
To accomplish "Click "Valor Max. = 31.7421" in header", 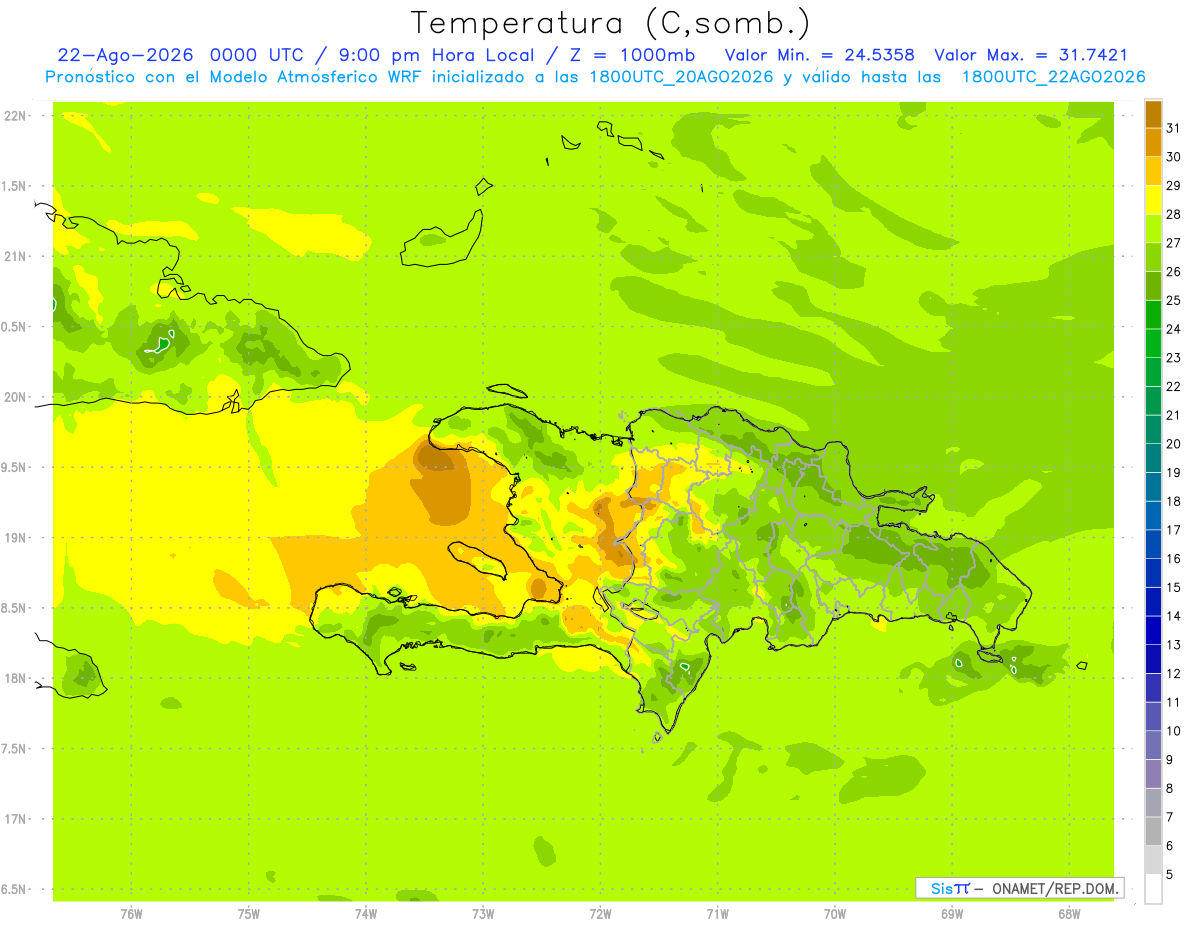I will tap(1031, 55).
